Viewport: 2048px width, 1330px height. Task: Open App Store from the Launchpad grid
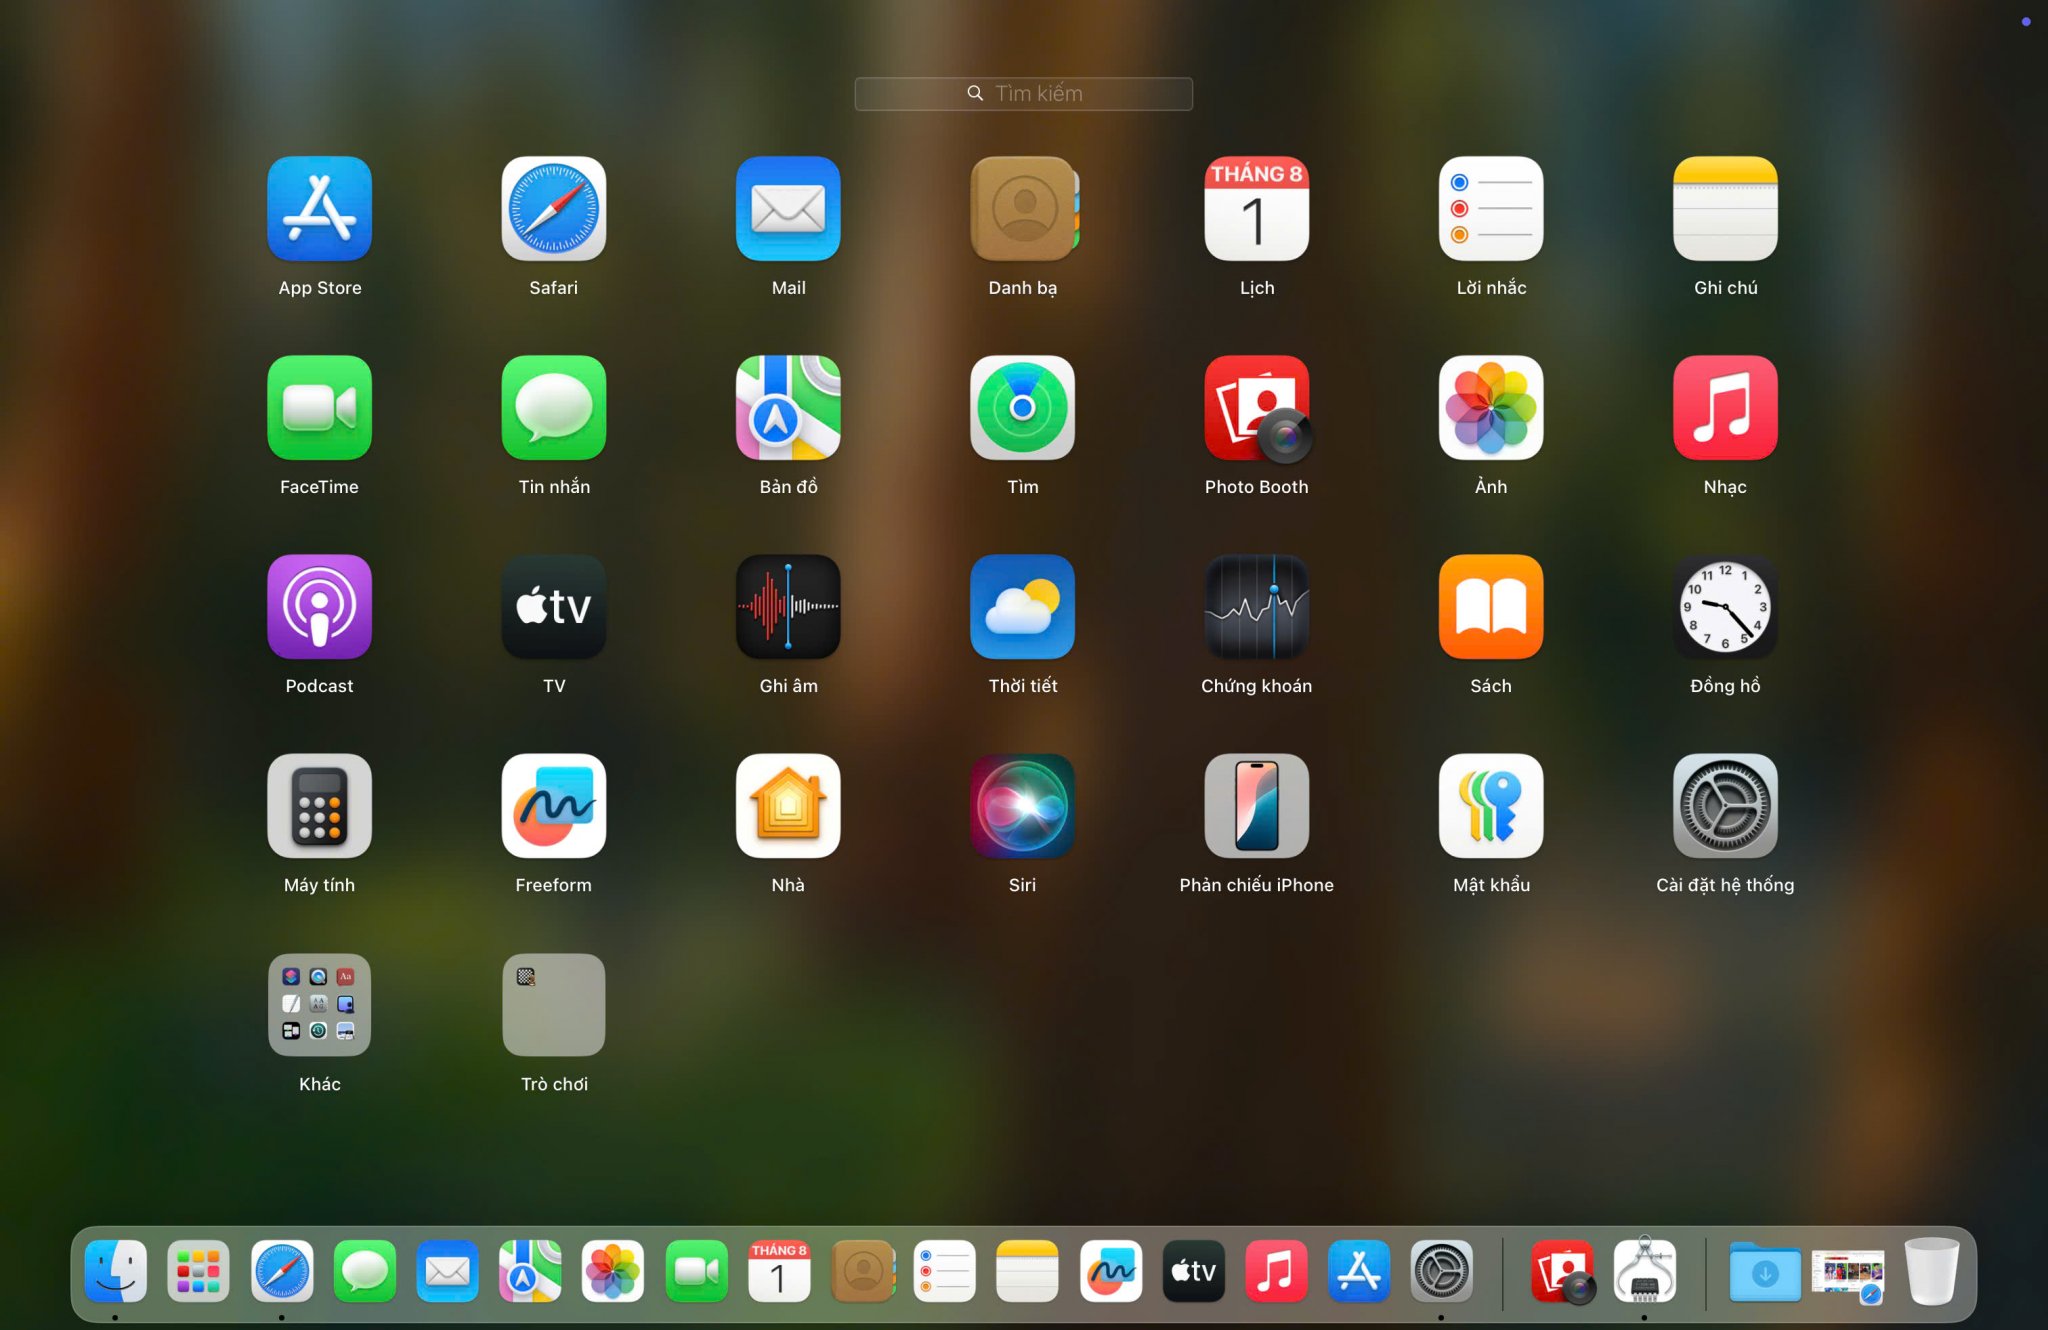[319, 209]
